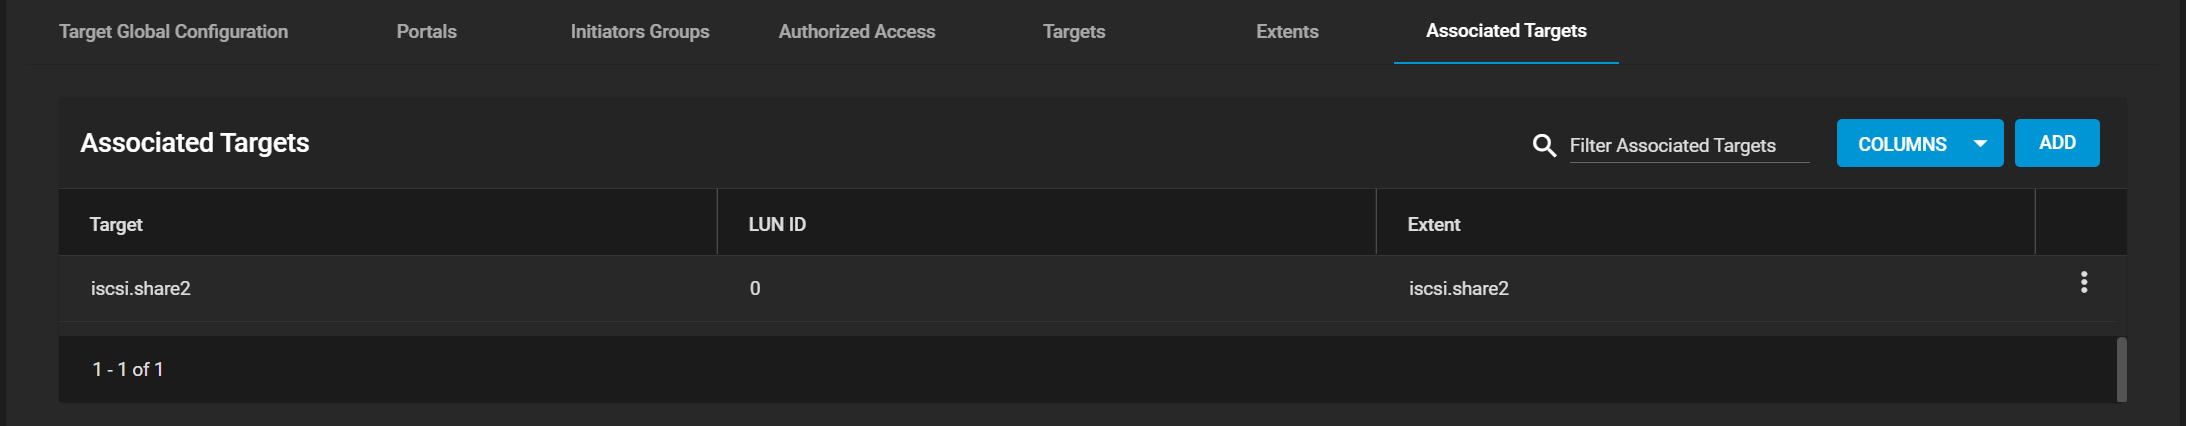Click ADD to create an associated target
Screen dimensions: 2186x426
pyautogui.click(x=2057, y=143)
